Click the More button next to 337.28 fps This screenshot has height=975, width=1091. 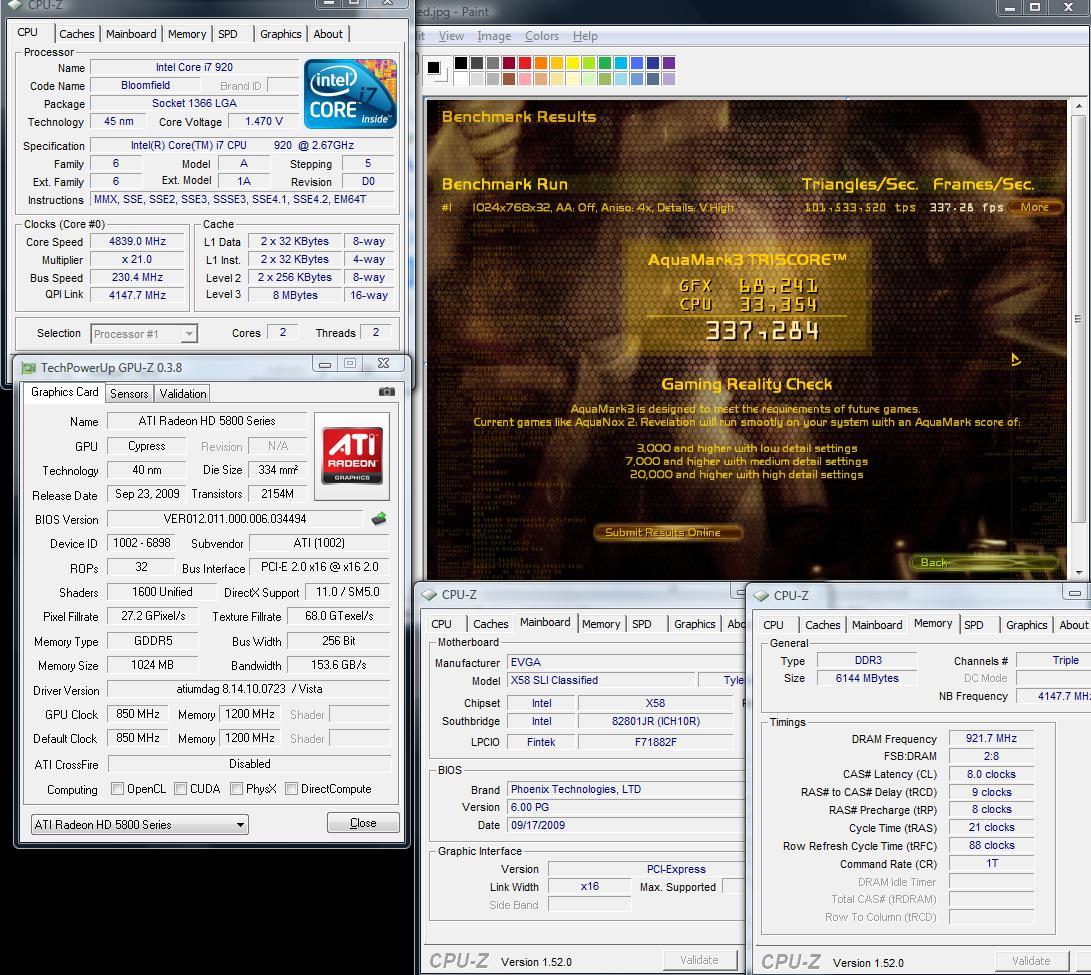pyautogui.click(x=1035, y=207)
